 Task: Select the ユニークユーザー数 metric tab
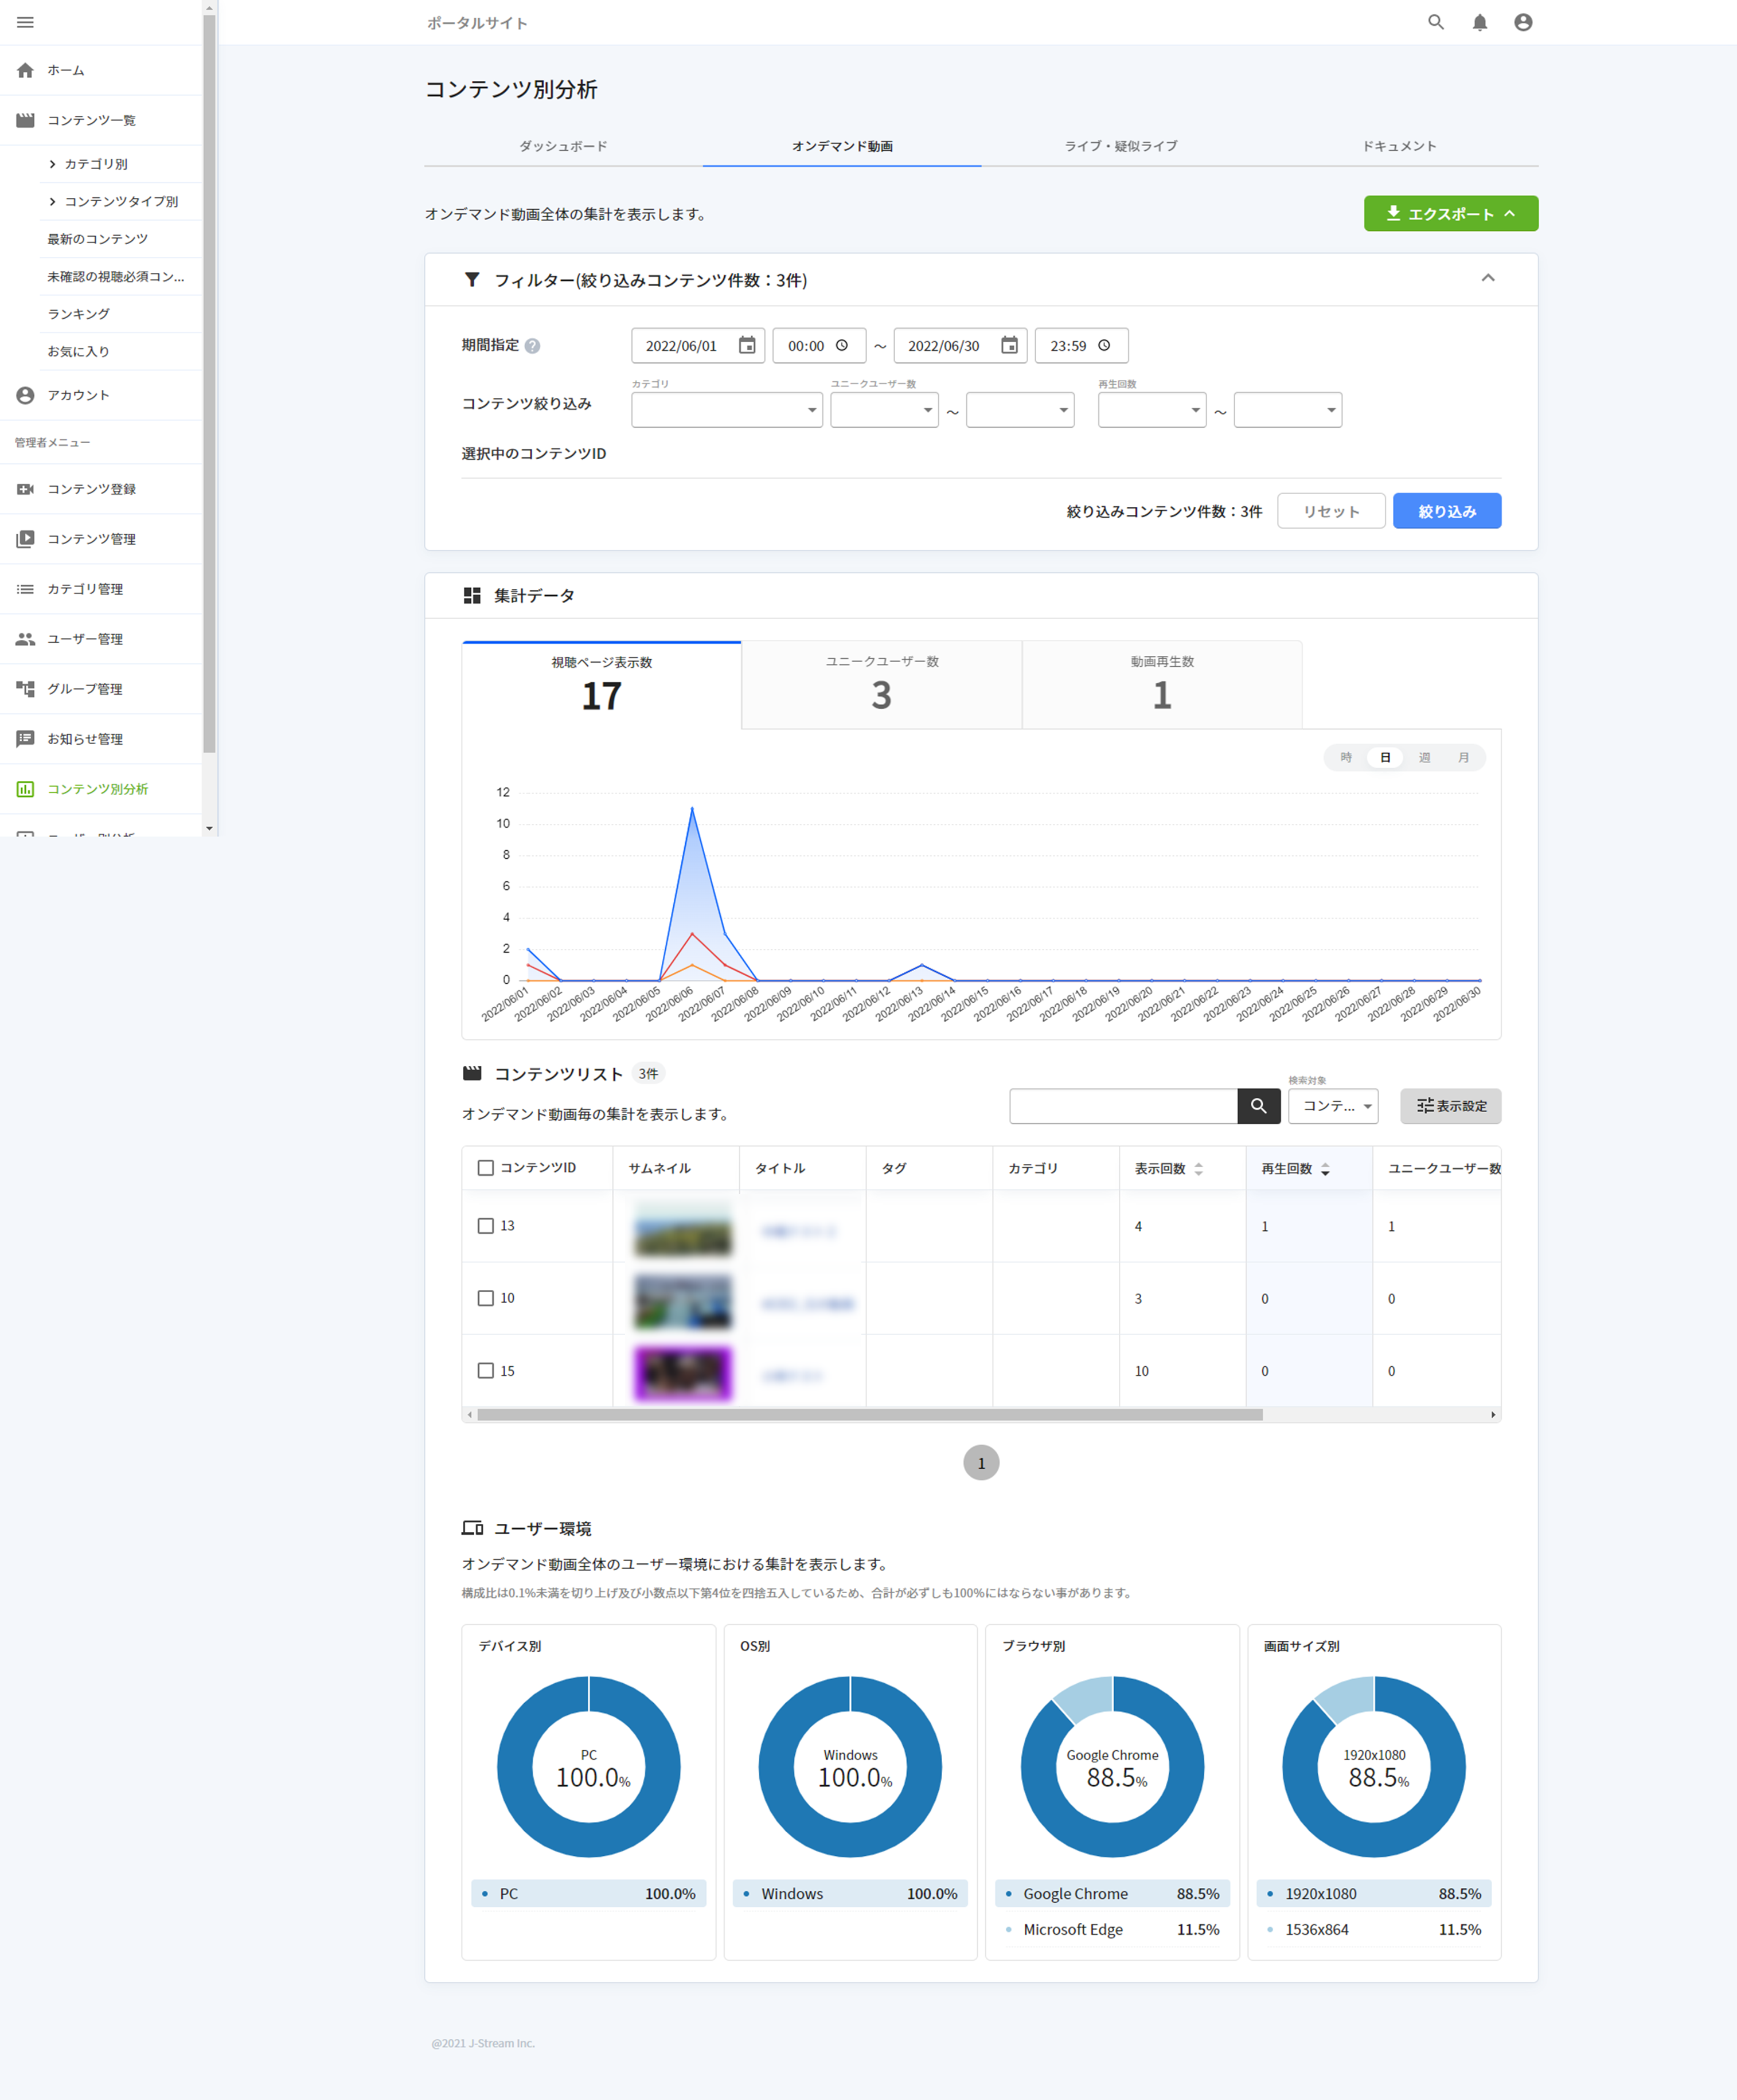[881, 685]
